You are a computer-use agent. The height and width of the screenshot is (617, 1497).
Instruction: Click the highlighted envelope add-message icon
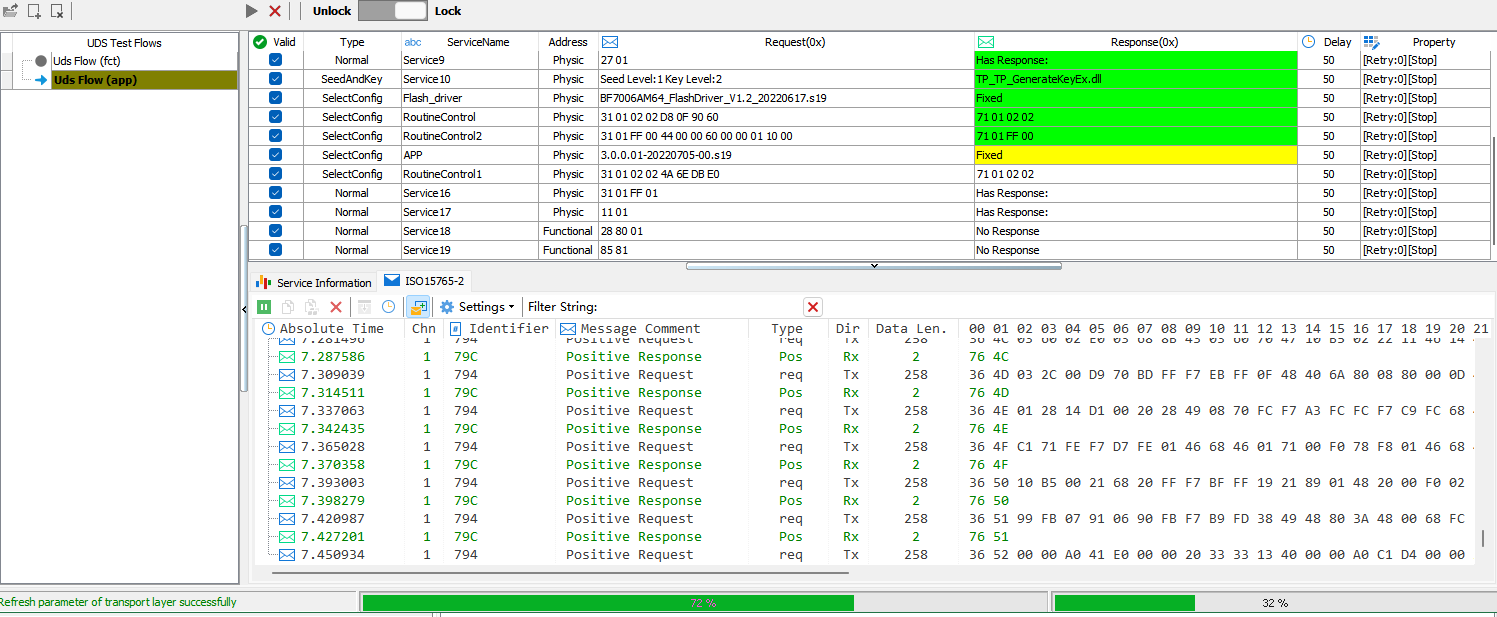[418, 307]
